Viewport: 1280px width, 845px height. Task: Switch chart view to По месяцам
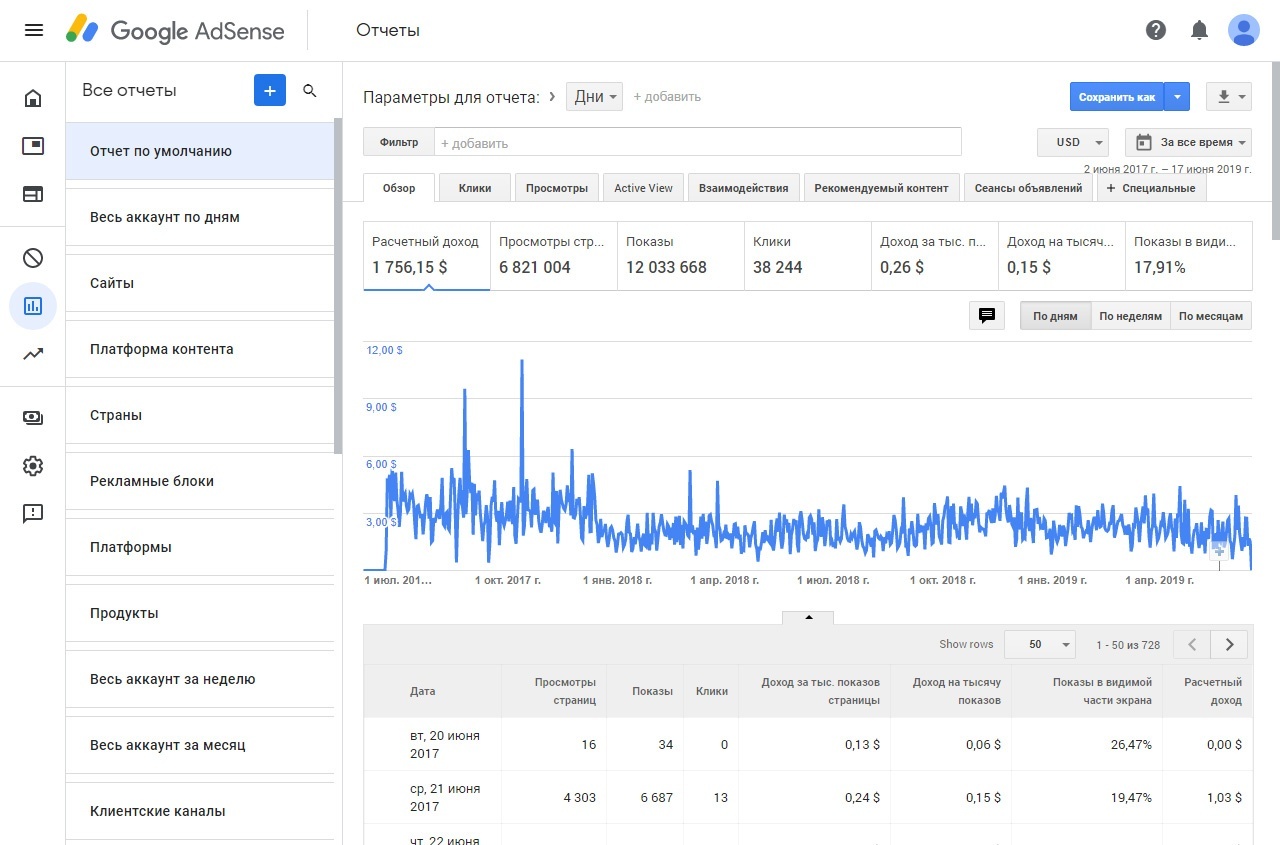[1210, 316]
